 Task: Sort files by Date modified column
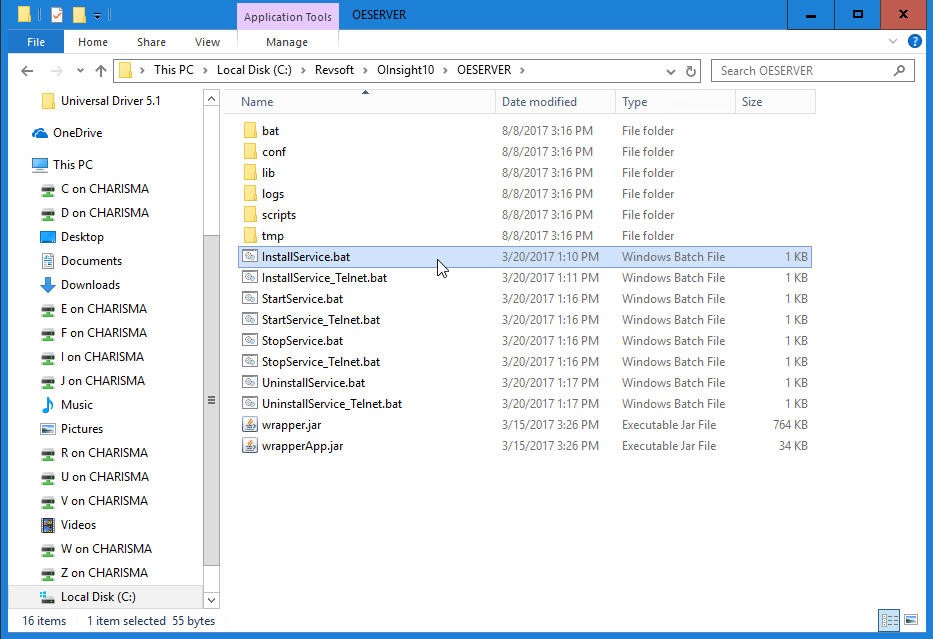pos(555,102)
